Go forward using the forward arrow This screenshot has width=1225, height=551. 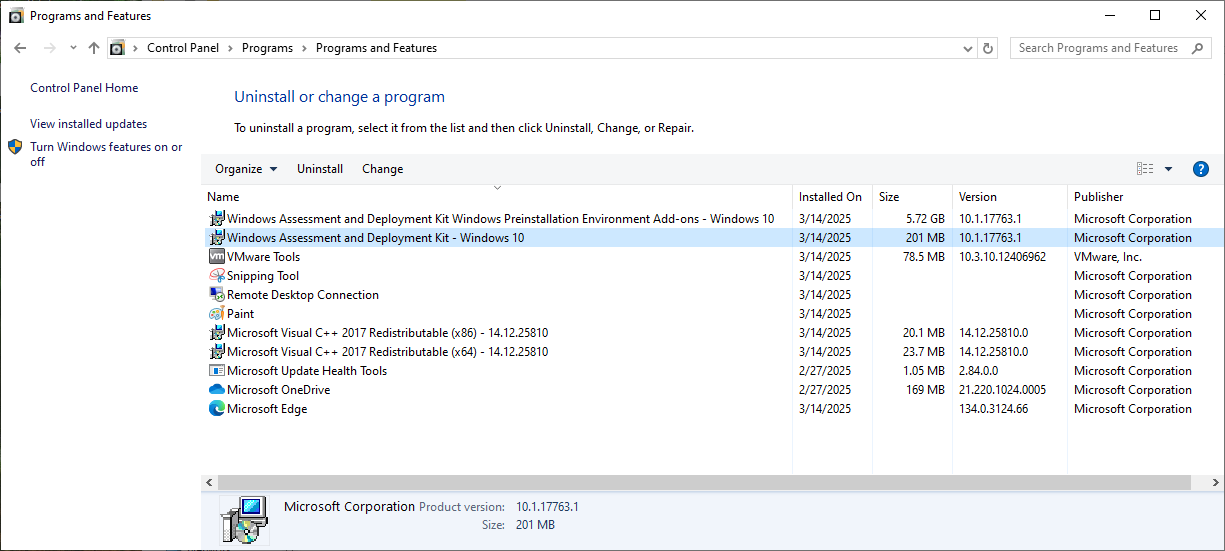(x=49, y=48)
